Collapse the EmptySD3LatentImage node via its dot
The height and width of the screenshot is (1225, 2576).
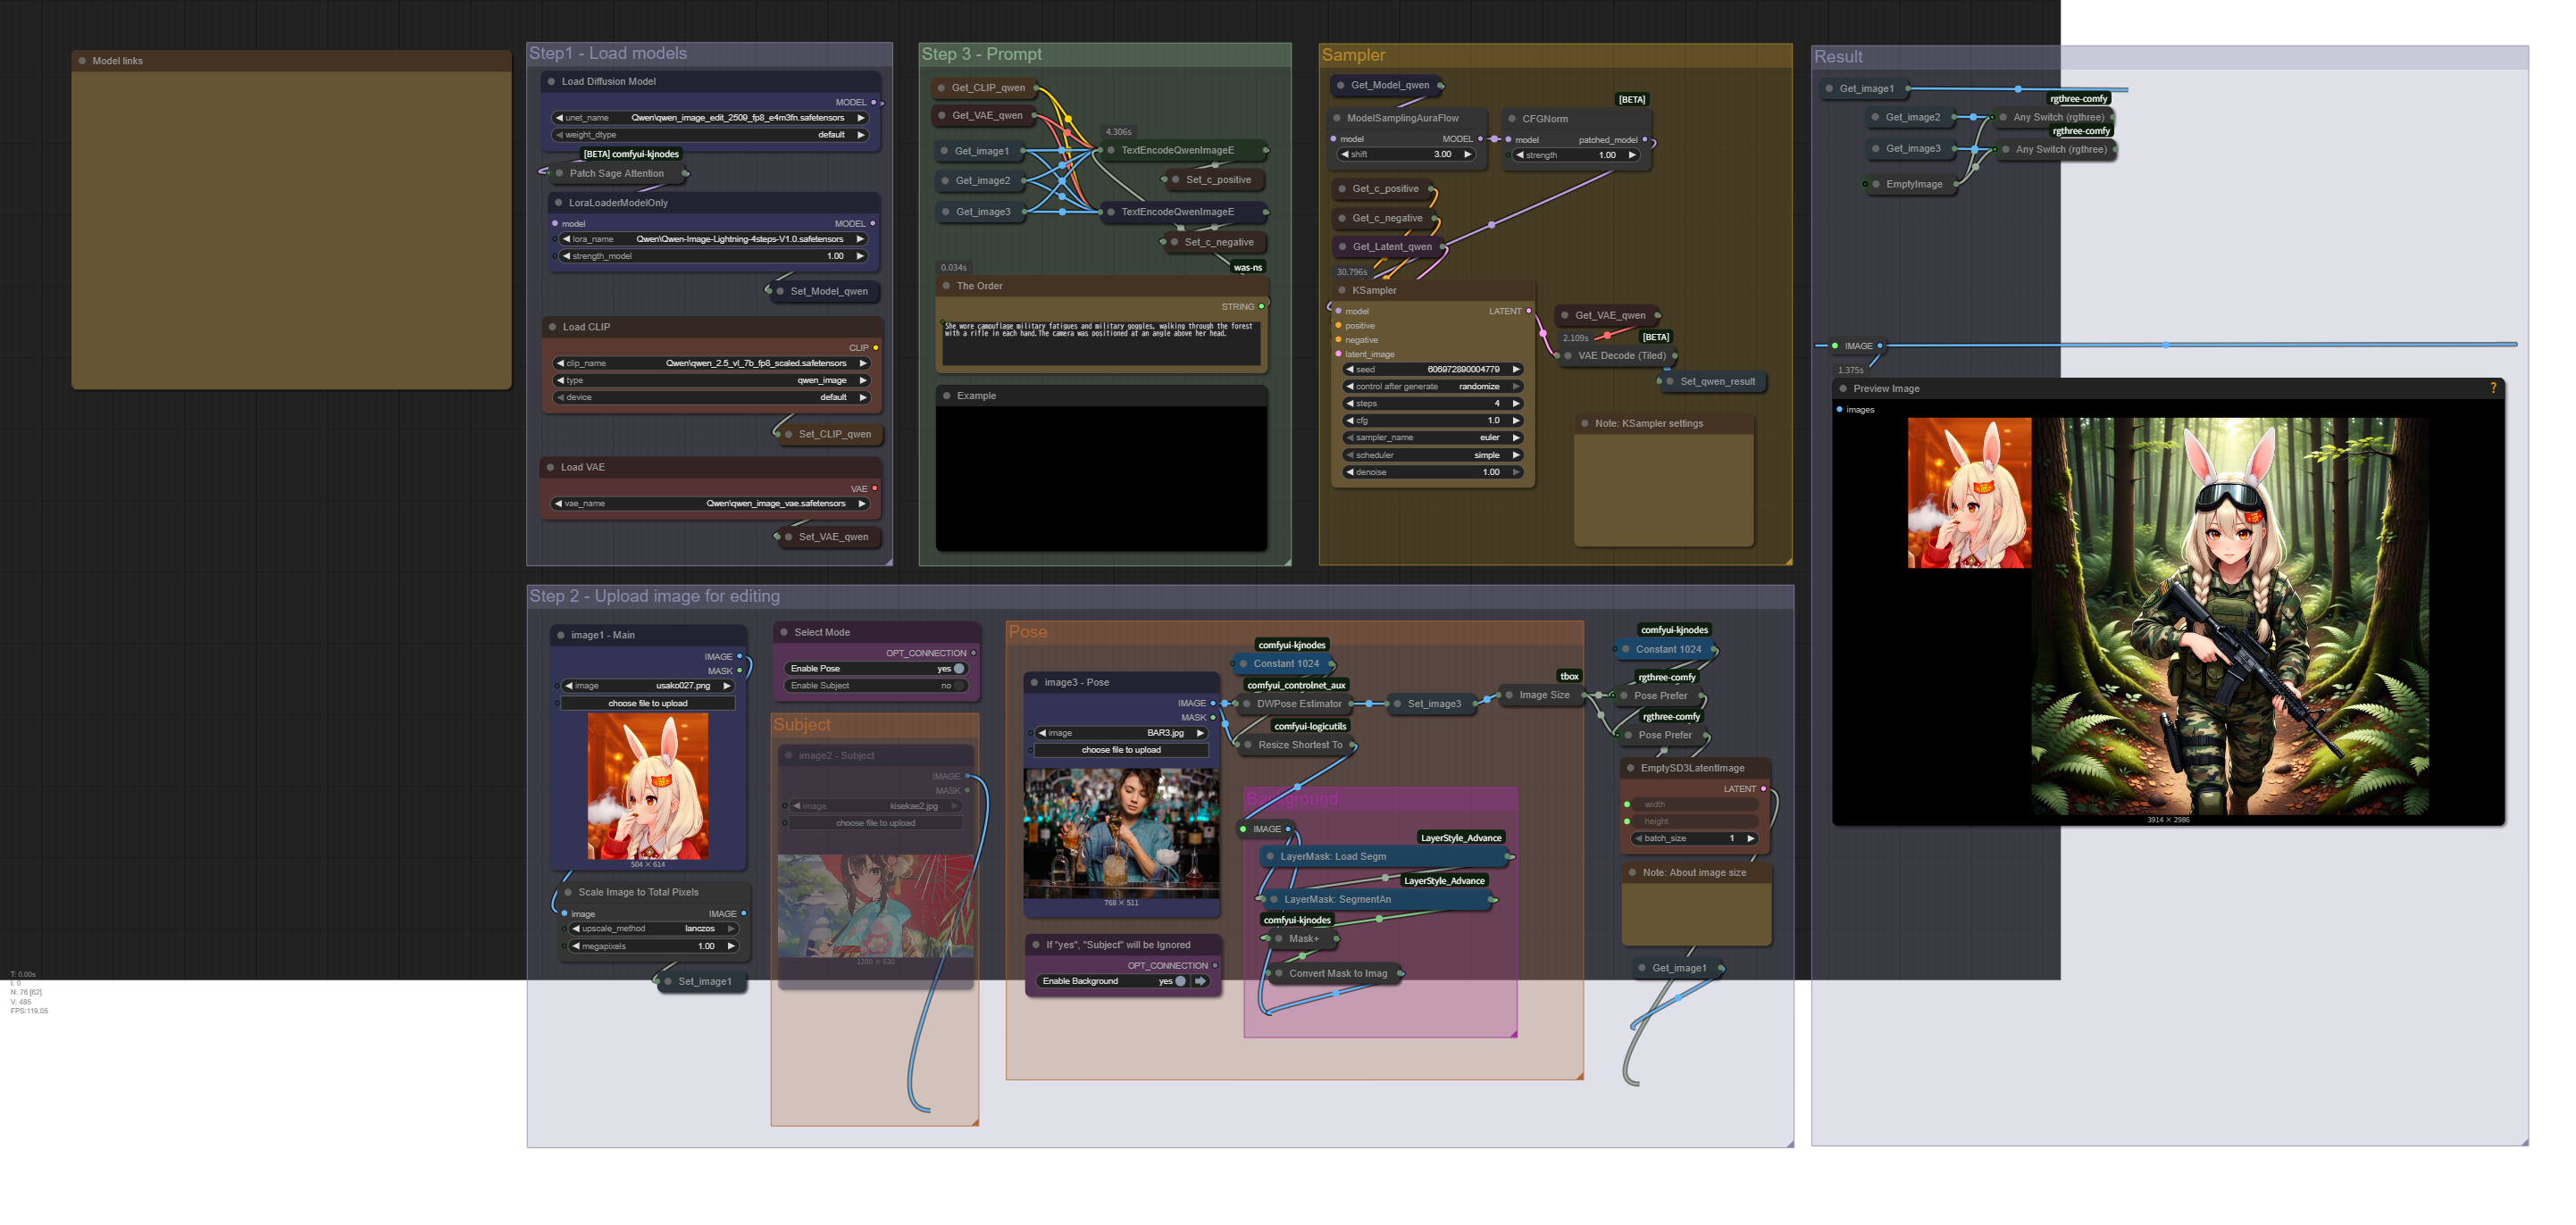pyautogui.click(x=1630, y=768)
